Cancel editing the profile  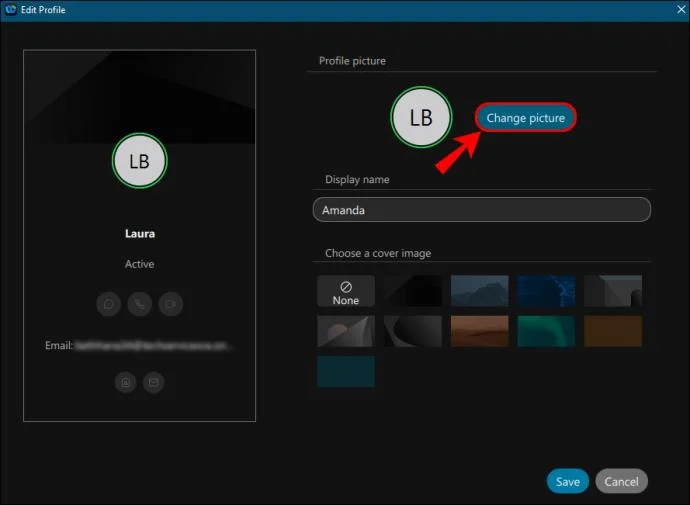coord(621,481)
